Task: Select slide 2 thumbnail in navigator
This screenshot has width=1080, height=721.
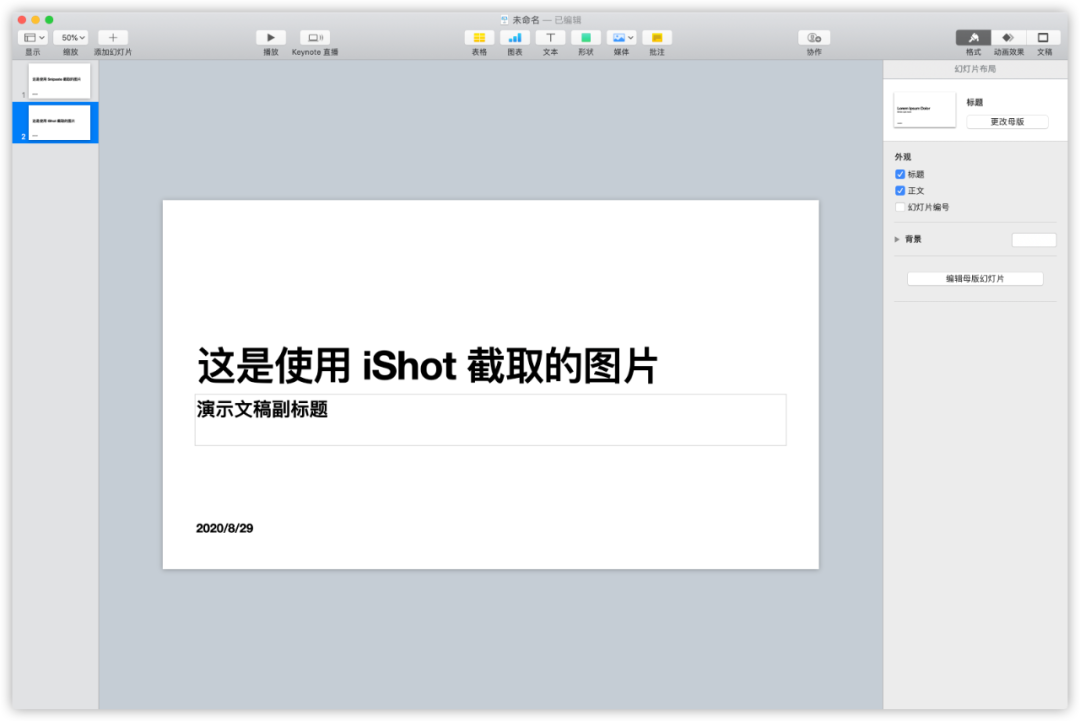Action: (59, 123)
